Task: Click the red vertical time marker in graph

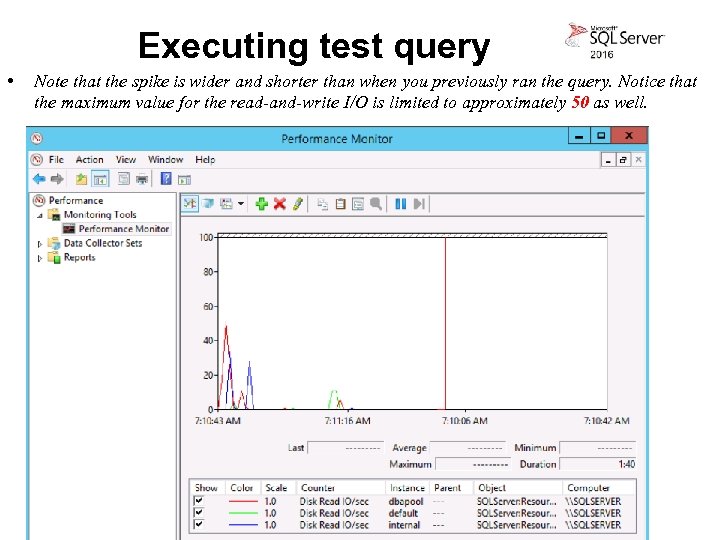Action: [x=445, y=323]
